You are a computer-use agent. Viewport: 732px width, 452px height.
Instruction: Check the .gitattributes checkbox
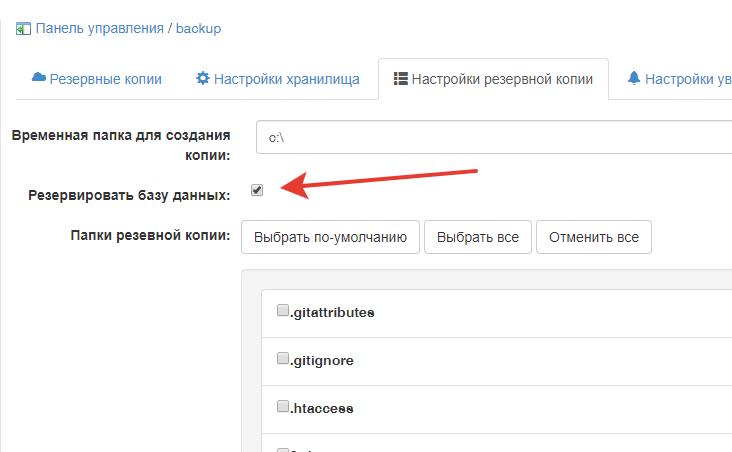(x=283, y=310)
